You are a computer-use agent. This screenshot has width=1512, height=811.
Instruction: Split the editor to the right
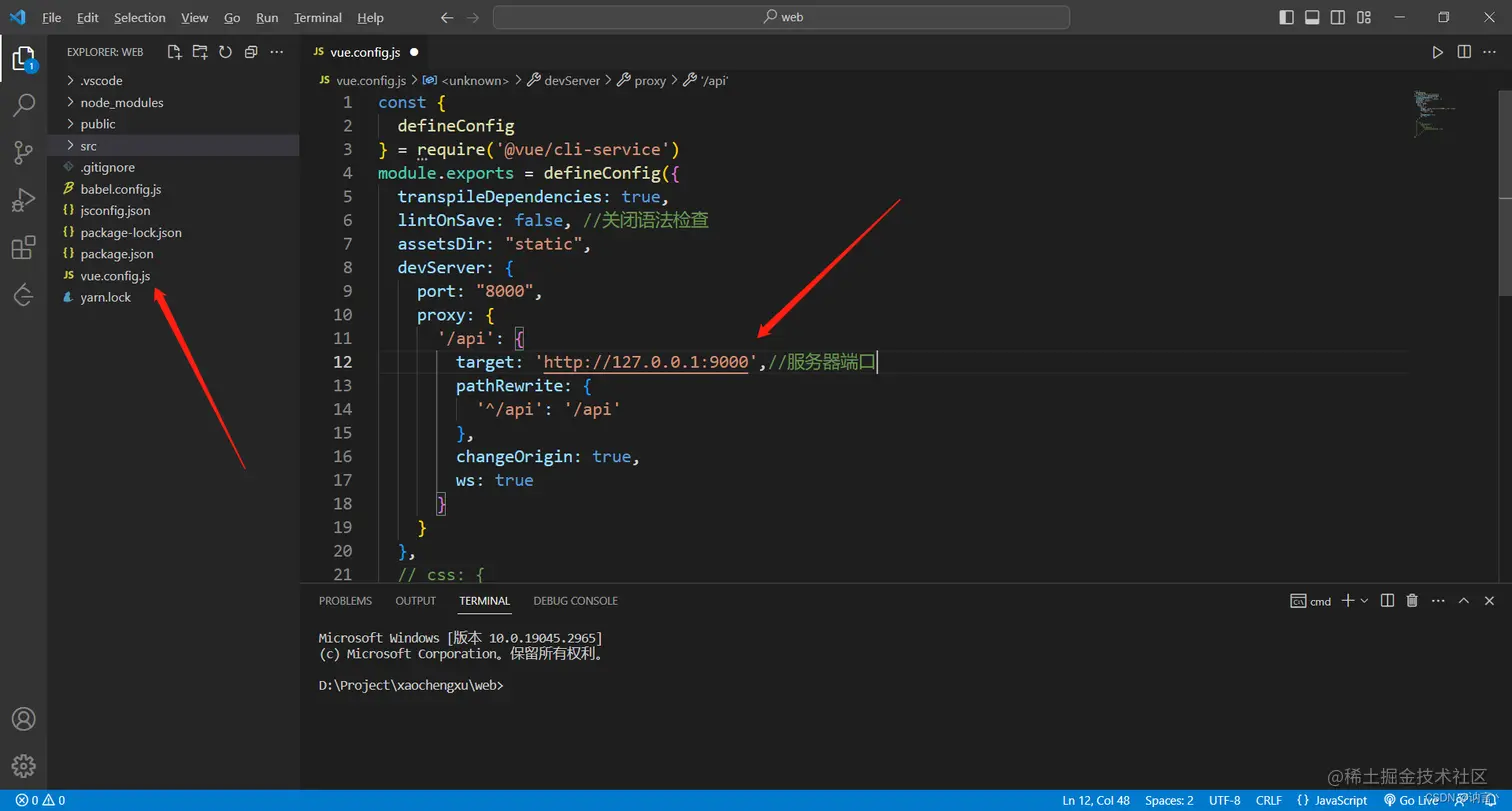tap(1464, 52)
